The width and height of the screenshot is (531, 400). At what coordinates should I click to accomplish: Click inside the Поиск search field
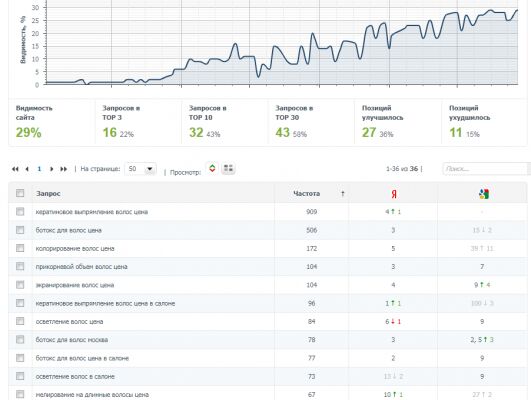pyautogui.click(x=485, y=169)
